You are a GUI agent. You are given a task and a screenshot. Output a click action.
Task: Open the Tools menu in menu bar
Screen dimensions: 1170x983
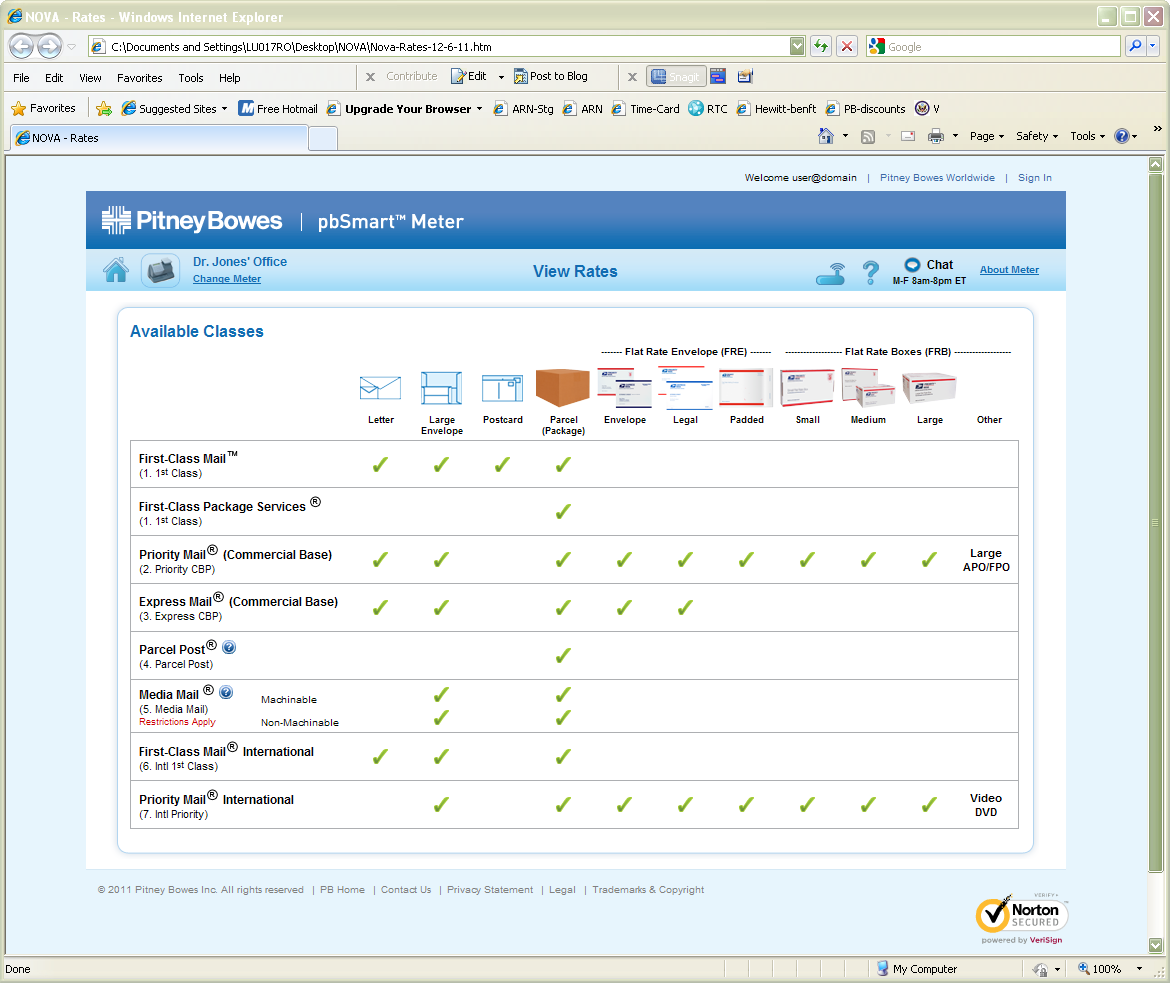pyautogui.click(x=191, y=78)
